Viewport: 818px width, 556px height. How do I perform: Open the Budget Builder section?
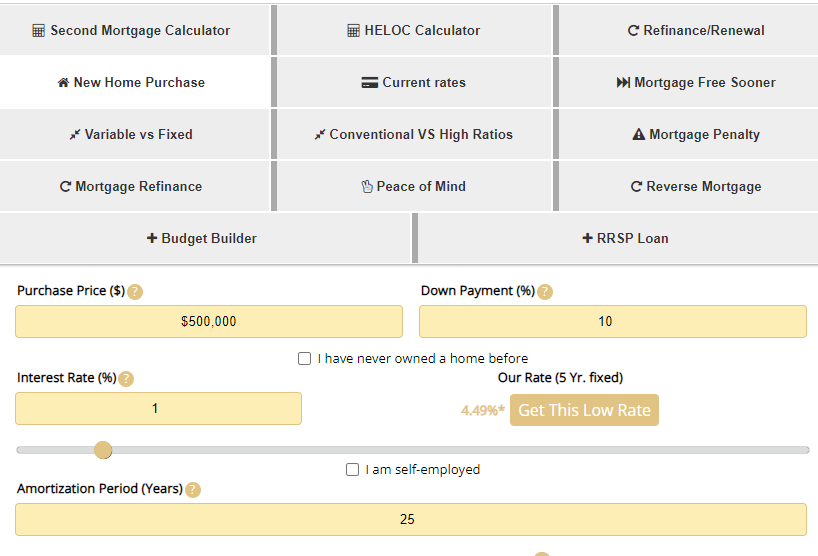pos(206,238)
